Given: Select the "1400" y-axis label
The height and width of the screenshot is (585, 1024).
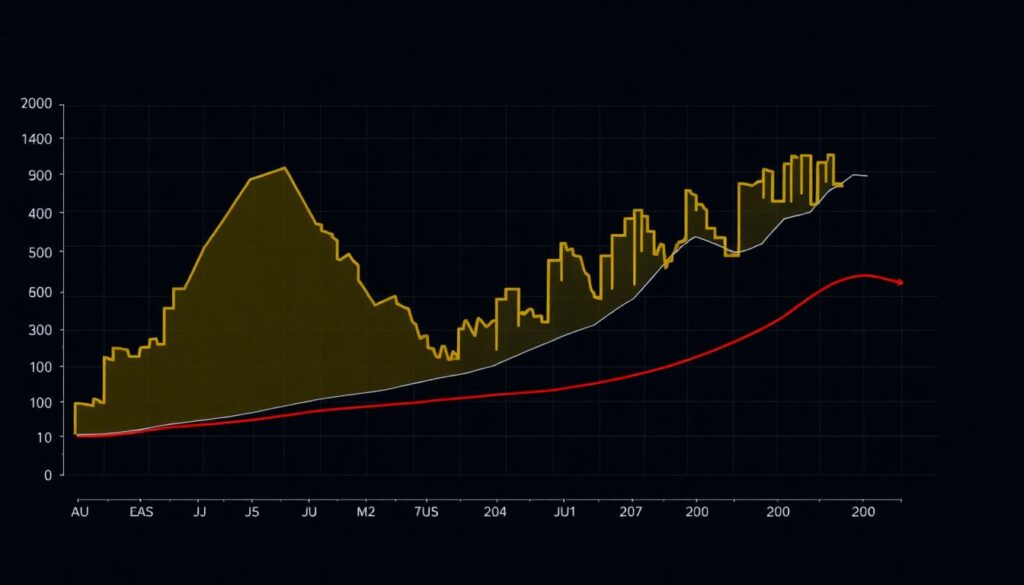Looking at the screenshot, I should pyautogui.click(x=35, y=139).
